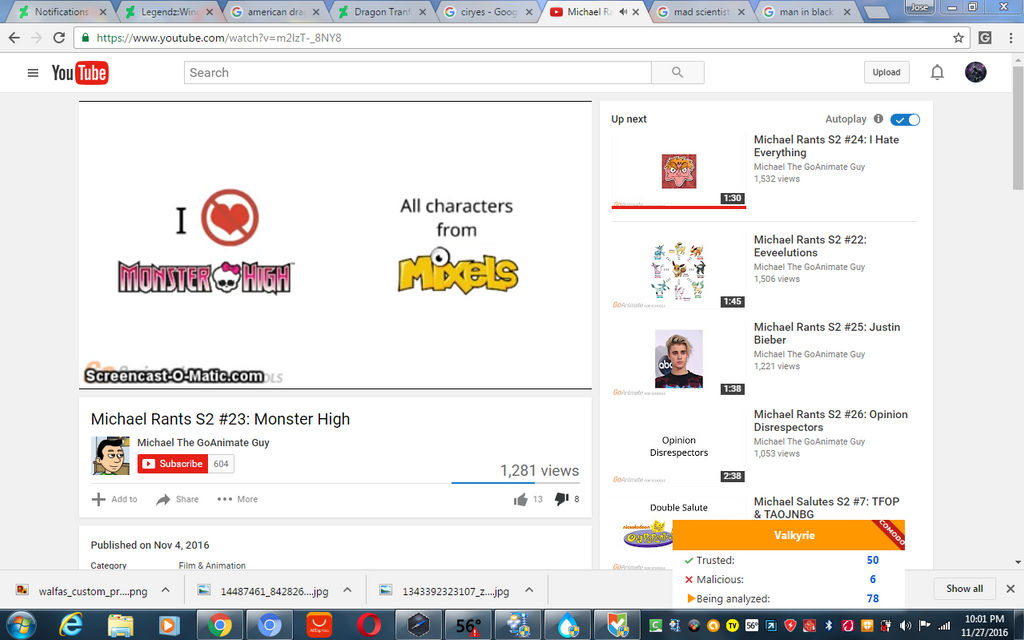Bookmark this page with the star

click(x=958, y=38)
